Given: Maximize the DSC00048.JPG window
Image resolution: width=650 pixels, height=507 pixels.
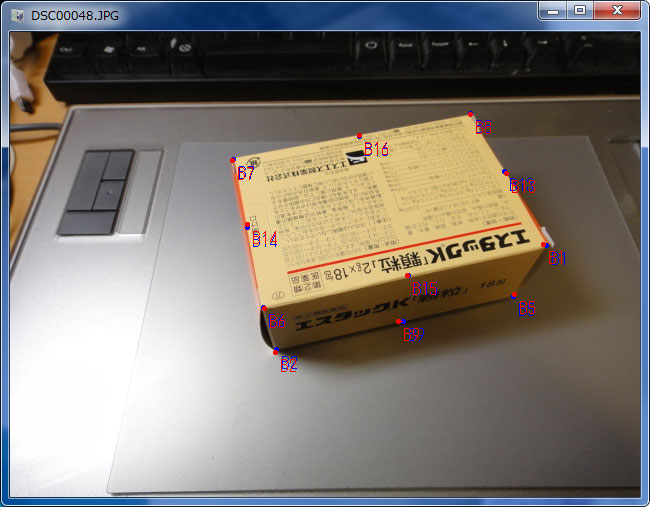Looking at the screenshot, I should click(580, 11).
